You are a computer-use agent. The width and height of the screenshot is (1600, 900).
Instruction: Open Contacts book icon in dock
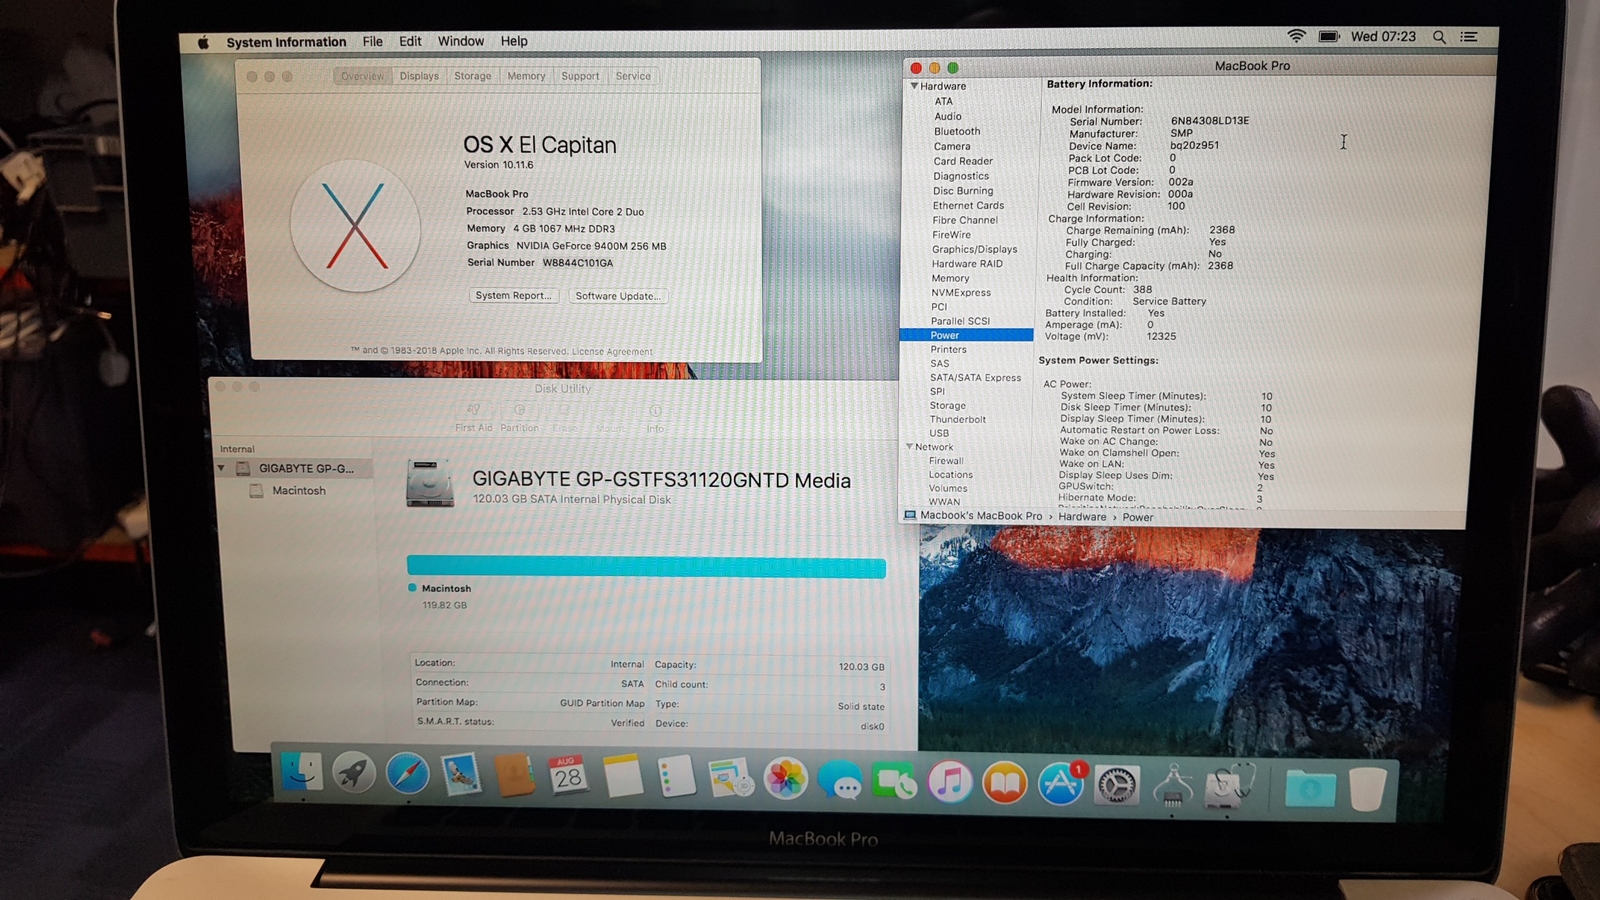515,776
